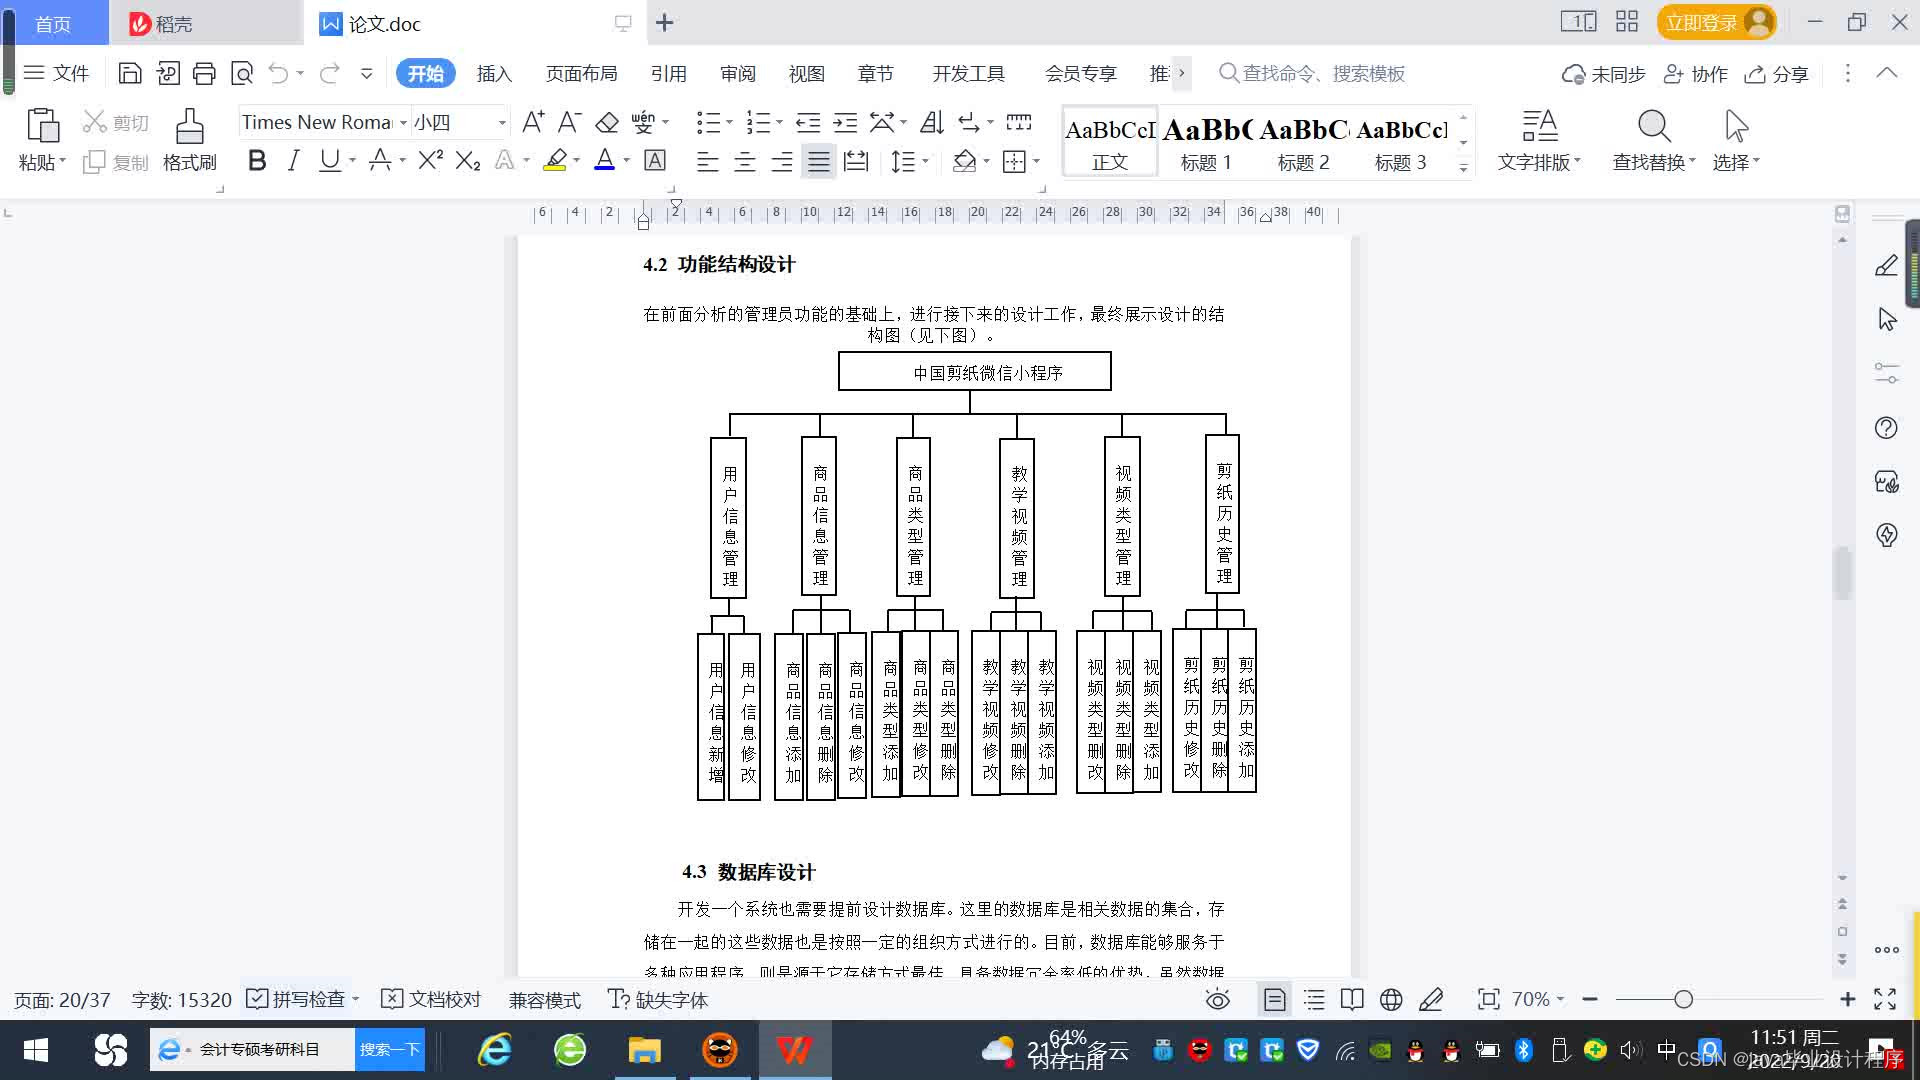Click the full screen icon in status bar
Viewport: 1920px width, 1080px height.
(1886, 999)
